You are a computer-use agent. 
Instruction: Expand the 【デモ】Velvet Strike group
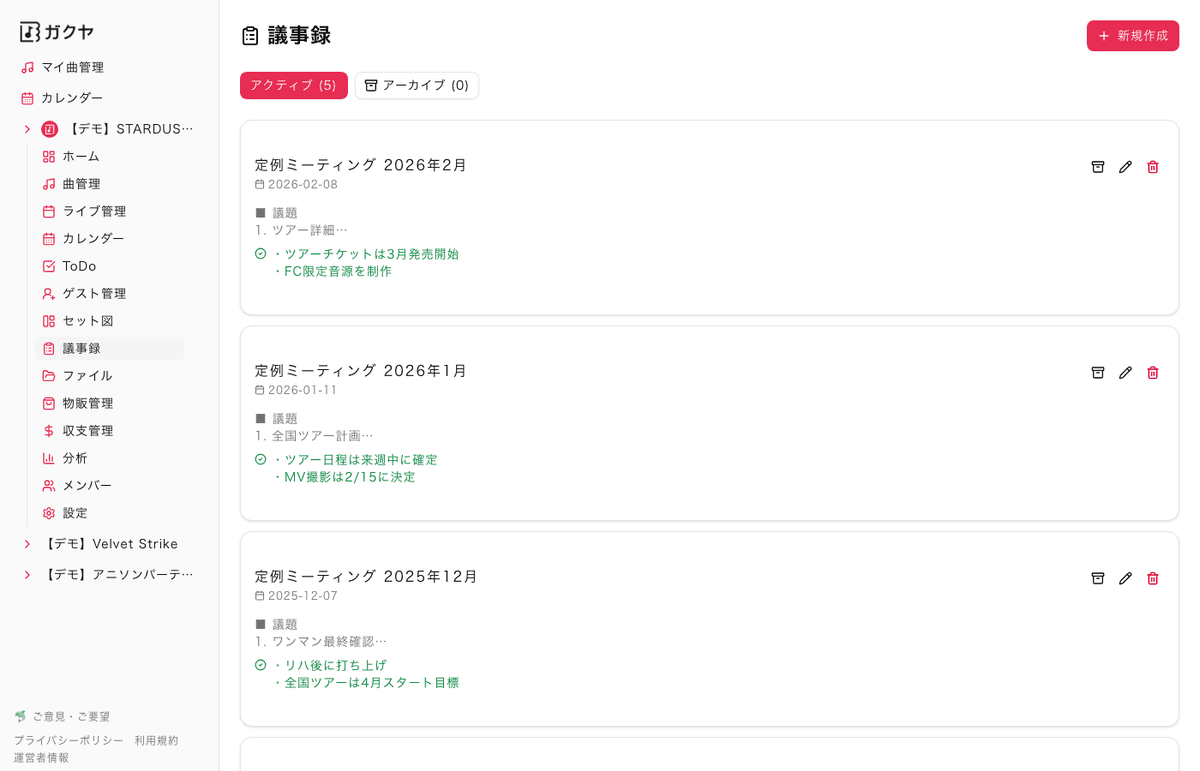pyautogui.click(x=27, y=543)
